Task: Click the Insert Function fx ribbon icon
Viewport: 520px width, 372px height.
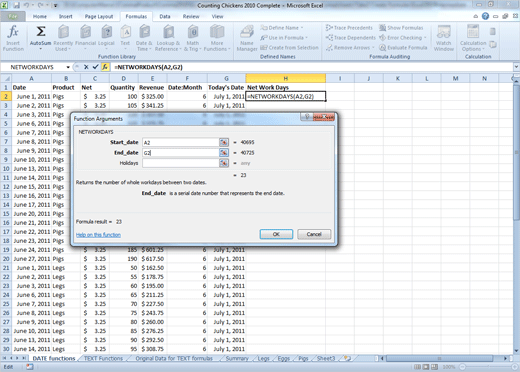Action: tap(13, 38)
